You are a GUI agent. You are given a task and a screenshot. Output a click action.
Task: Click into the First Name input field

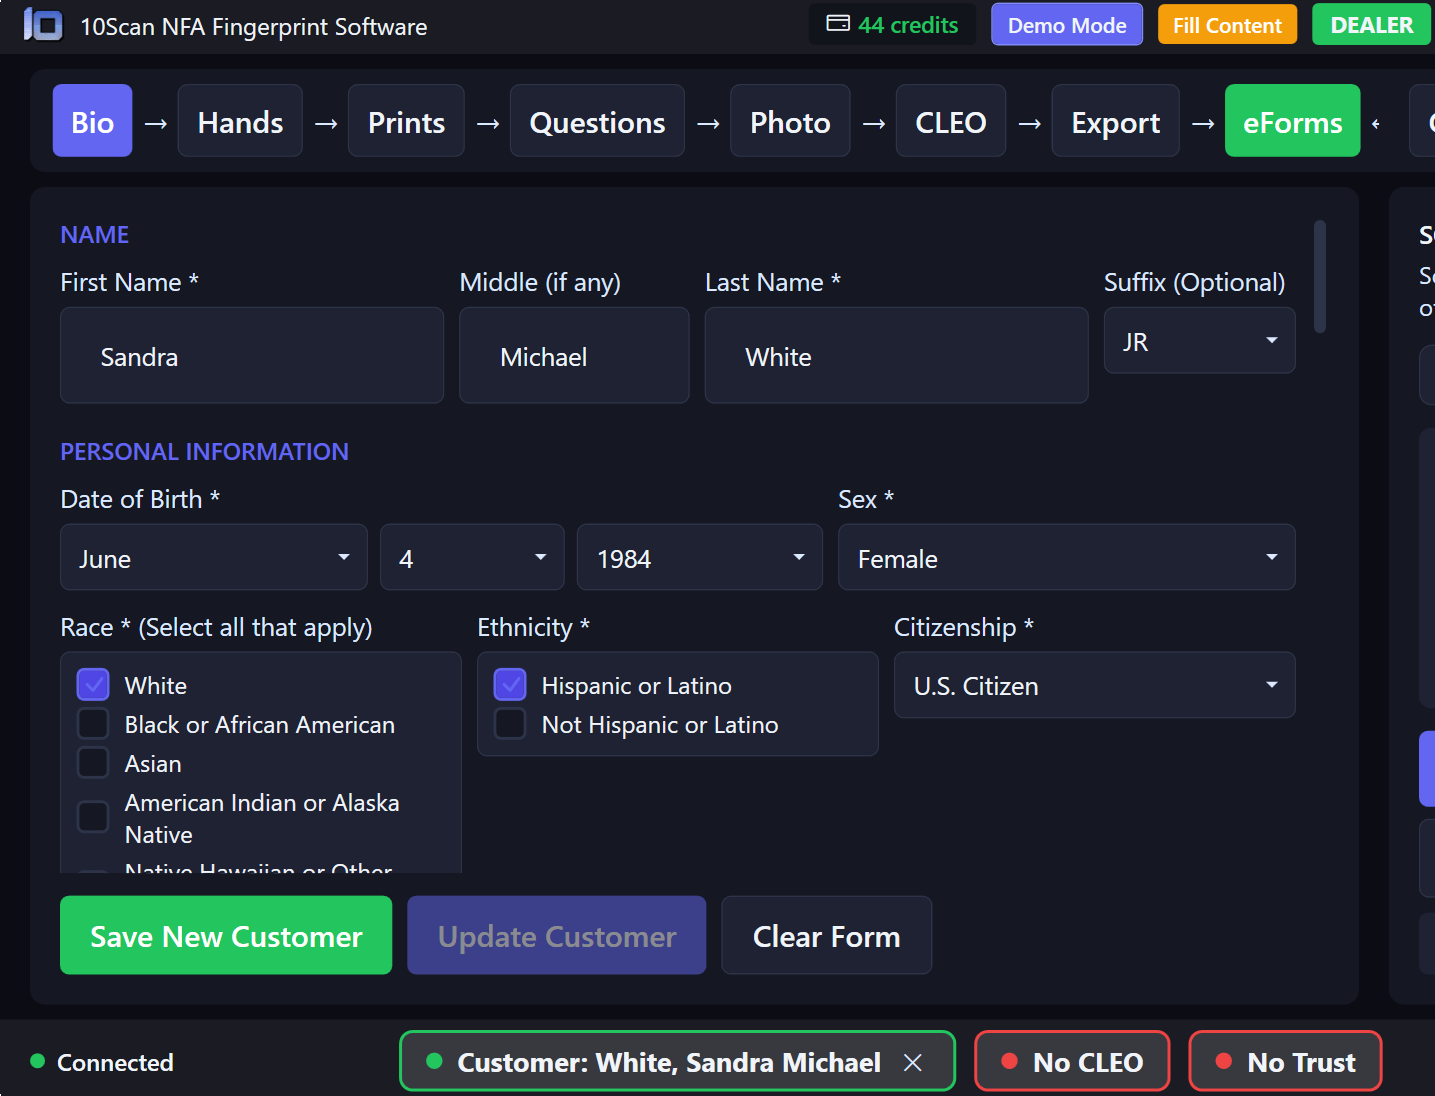tap(252, 356)
